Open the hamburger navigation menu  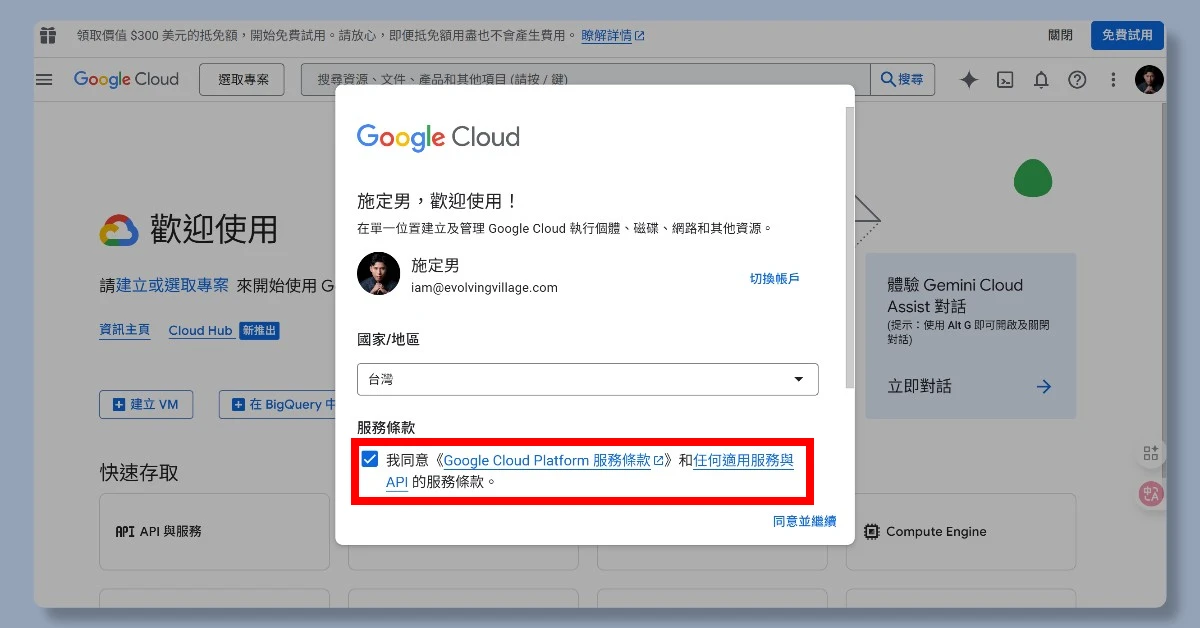pyautogui.click(x=44, y=80)
